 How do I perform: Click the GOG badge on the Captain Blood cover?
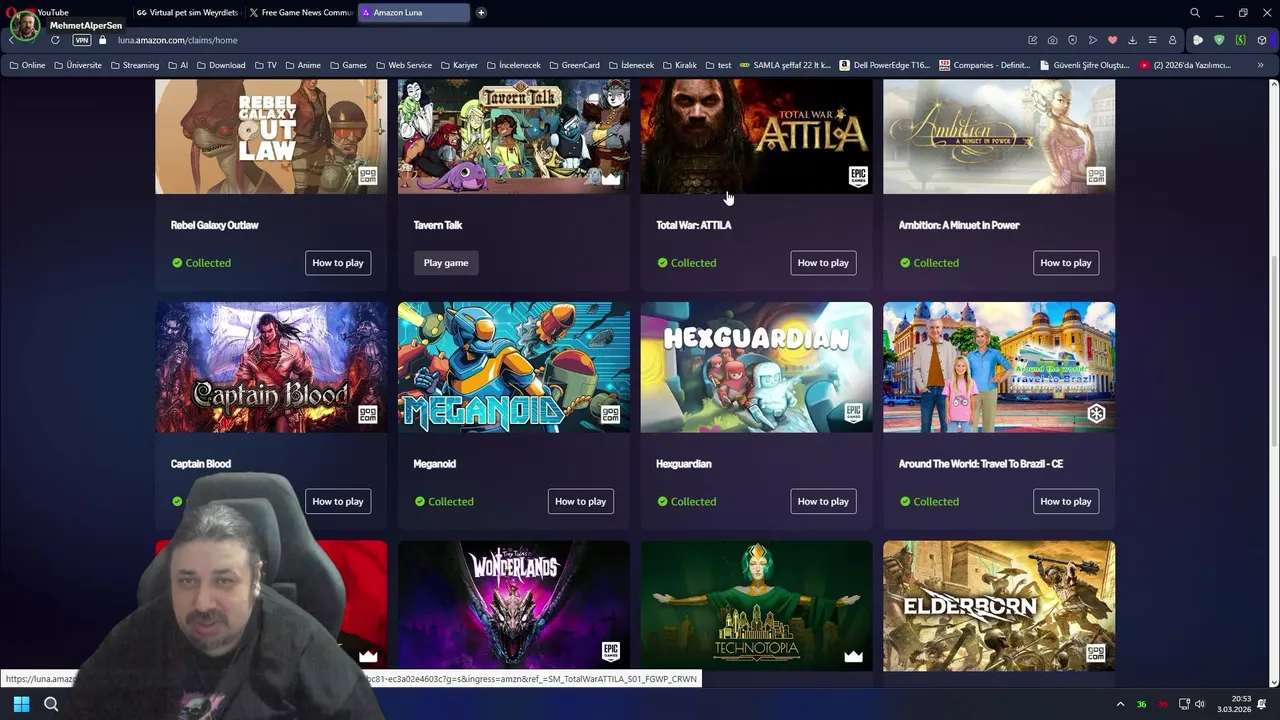[368, 414]
